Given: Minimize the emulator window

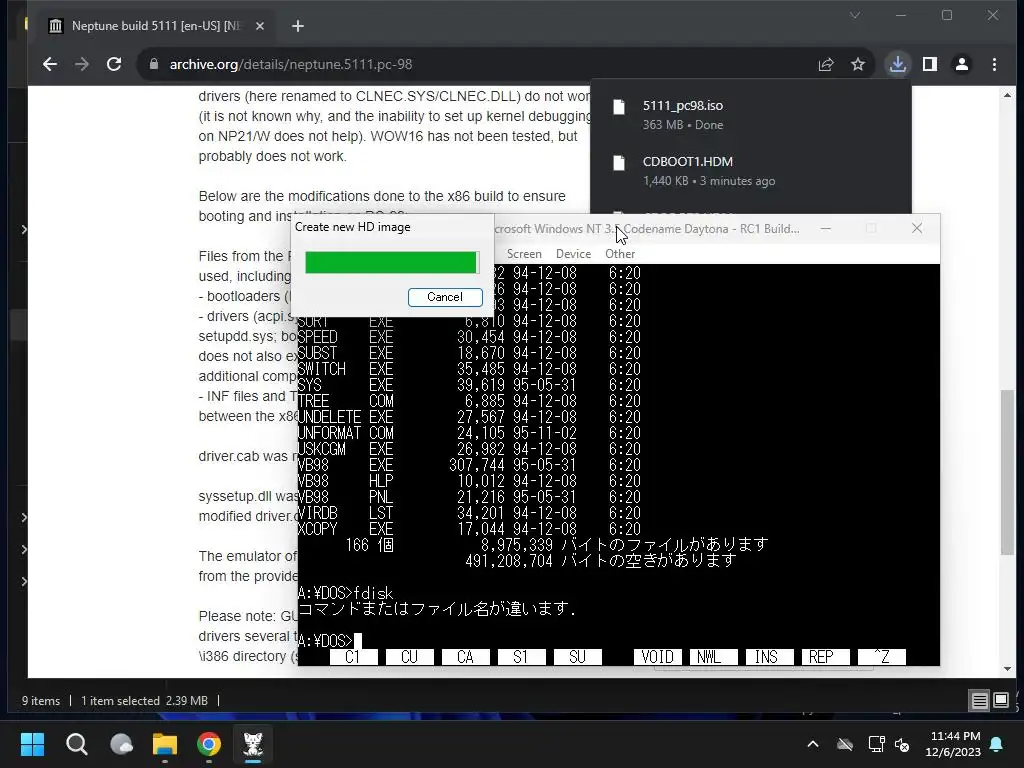Looking at the screenshot, I should coord(825,229).
